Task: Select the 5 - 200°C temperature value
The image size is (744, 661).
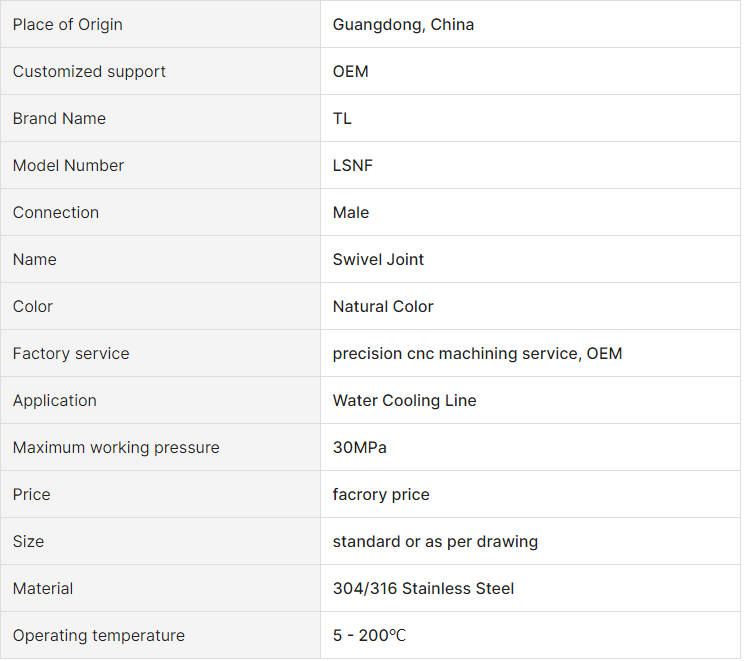Action: coord(370,635)
